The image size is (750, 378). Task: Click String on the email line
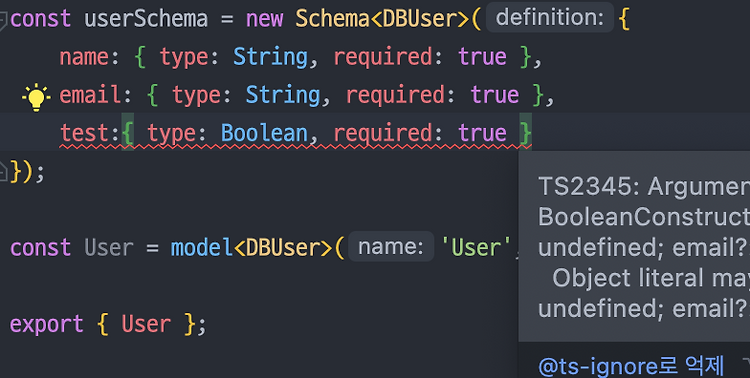(x=283, y=95)
